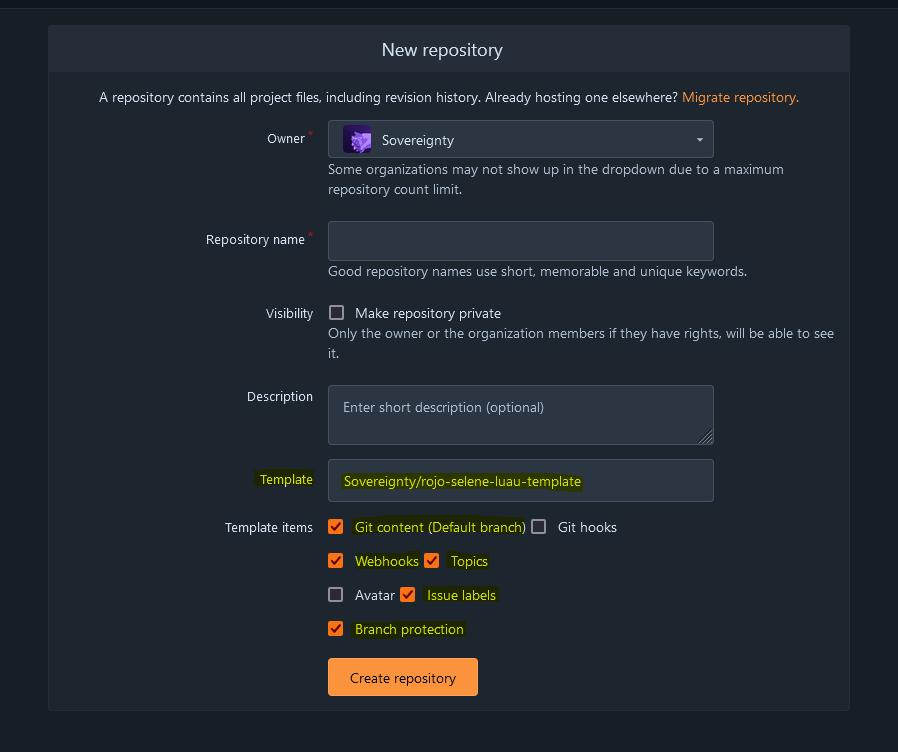Image resolution: width=898 pixels, height=752 pixels.
Task: Open the Migrate repository link
Action: [740, 97]
